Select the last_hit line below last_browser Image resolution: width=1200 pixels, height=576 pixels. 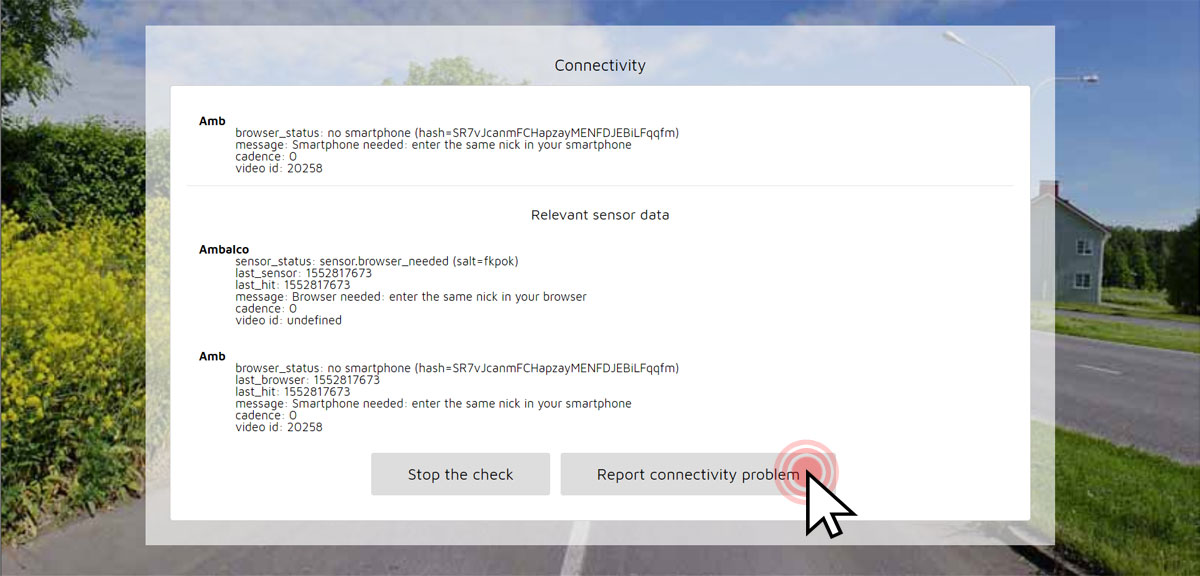pos(293,392)
